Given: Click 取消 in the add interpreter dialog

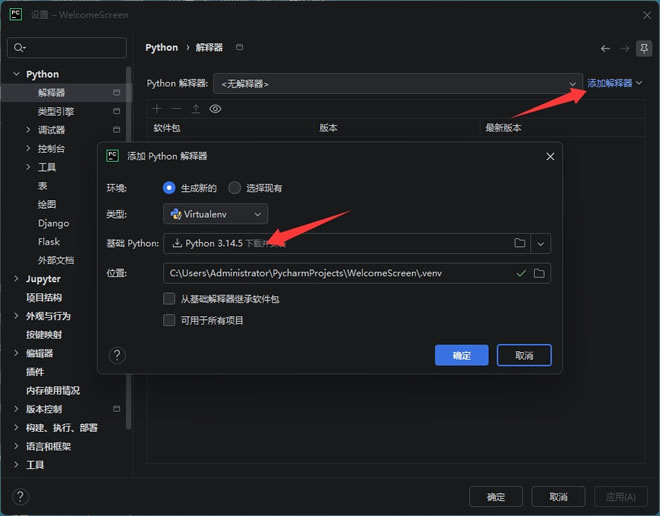Looking at the screenshot, I should coord(524,355).
